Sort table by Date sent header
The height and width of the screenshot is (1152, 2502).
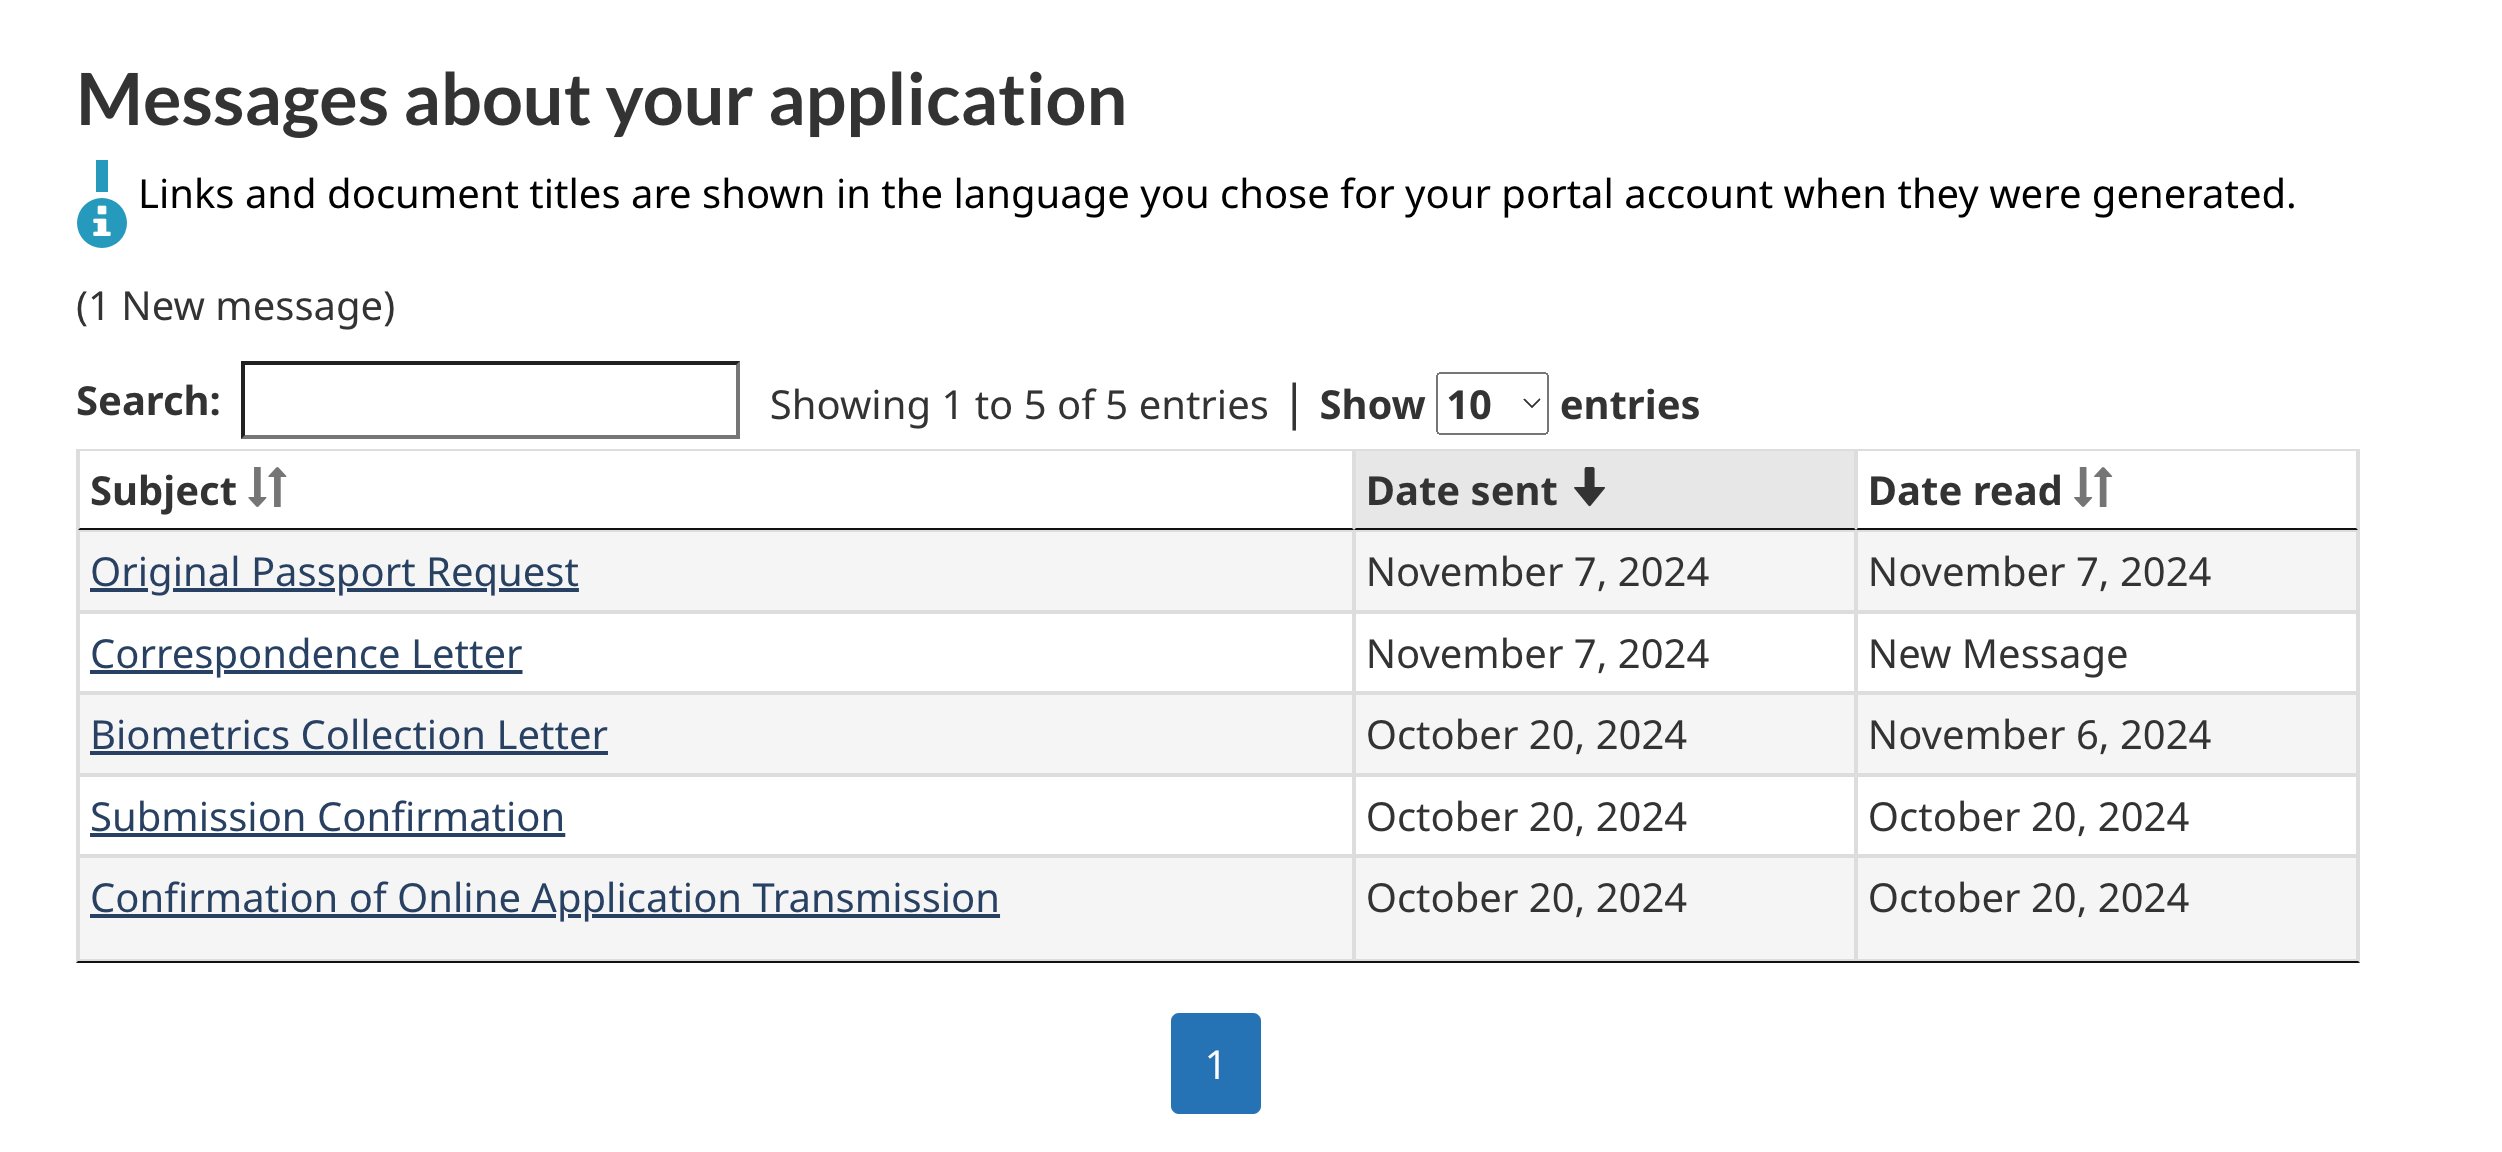[1461, 491]
